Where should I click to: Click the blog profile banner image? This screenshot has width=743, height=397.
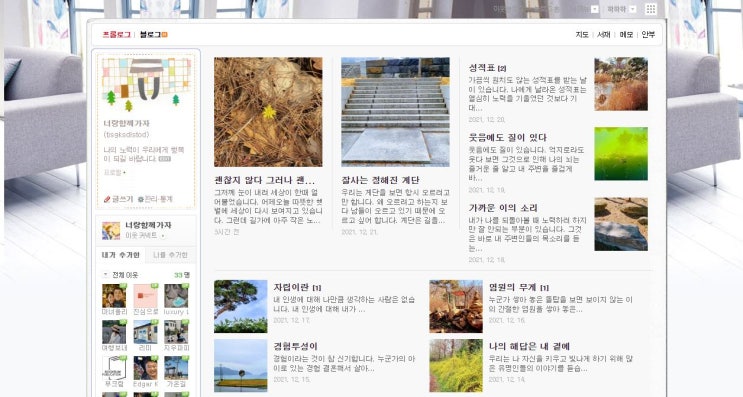coord(146,84)
